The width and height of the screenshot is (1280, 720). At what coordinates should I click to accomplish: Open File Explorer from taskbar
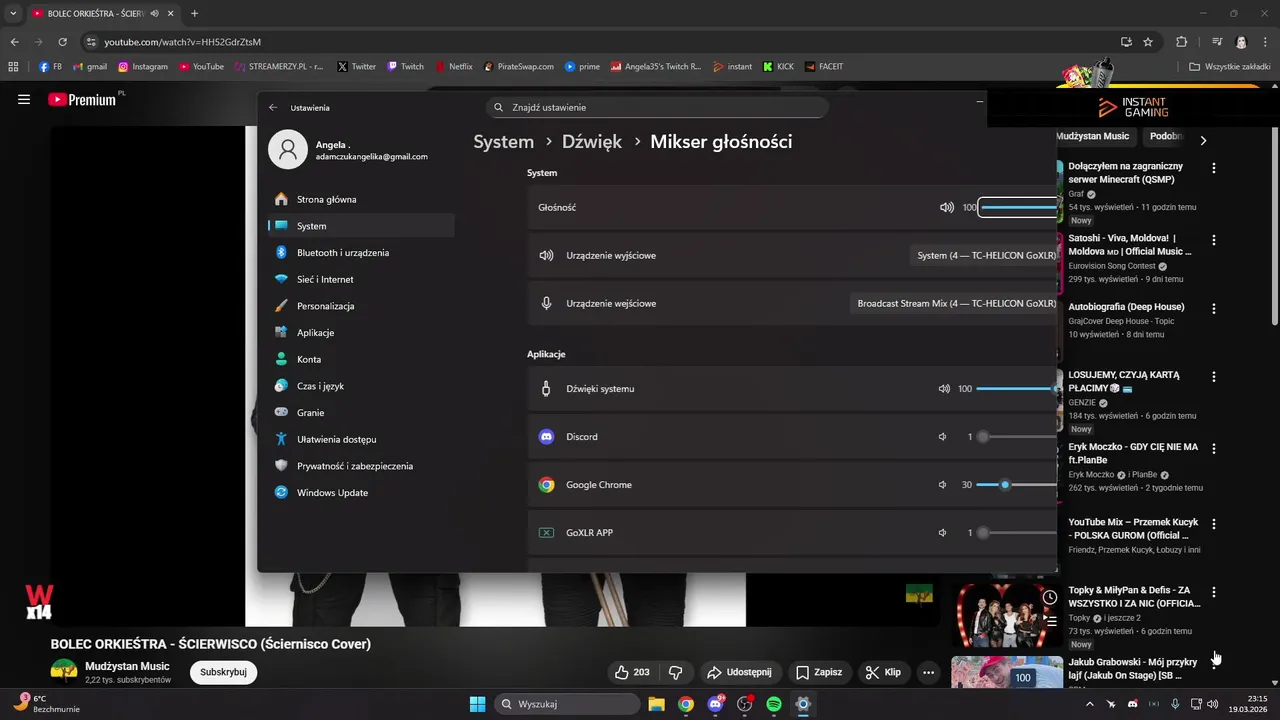click(656, 704)
